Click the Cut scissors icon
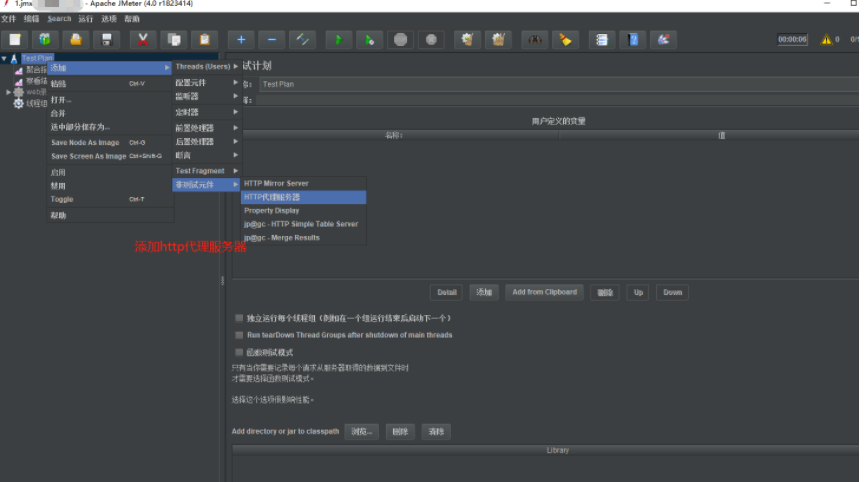This screenshot has height=482, width=864. (143, 40)
